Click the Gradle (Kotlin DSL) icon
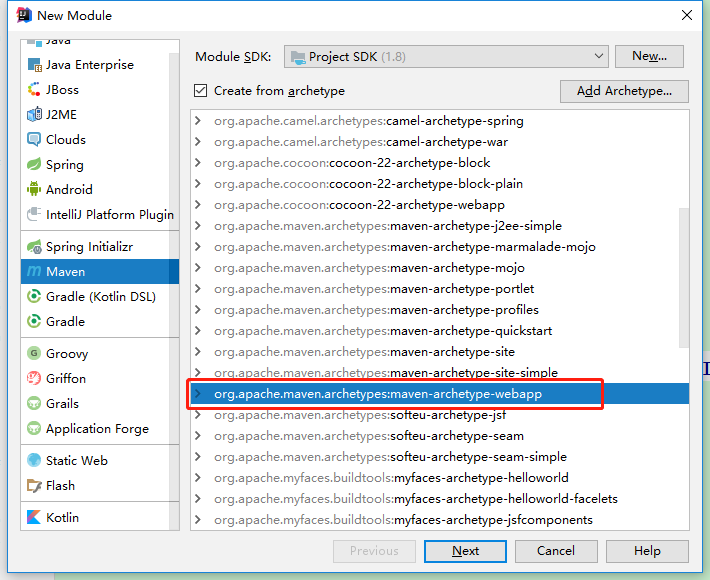The image size is (710, 580). tap(34, 297)
